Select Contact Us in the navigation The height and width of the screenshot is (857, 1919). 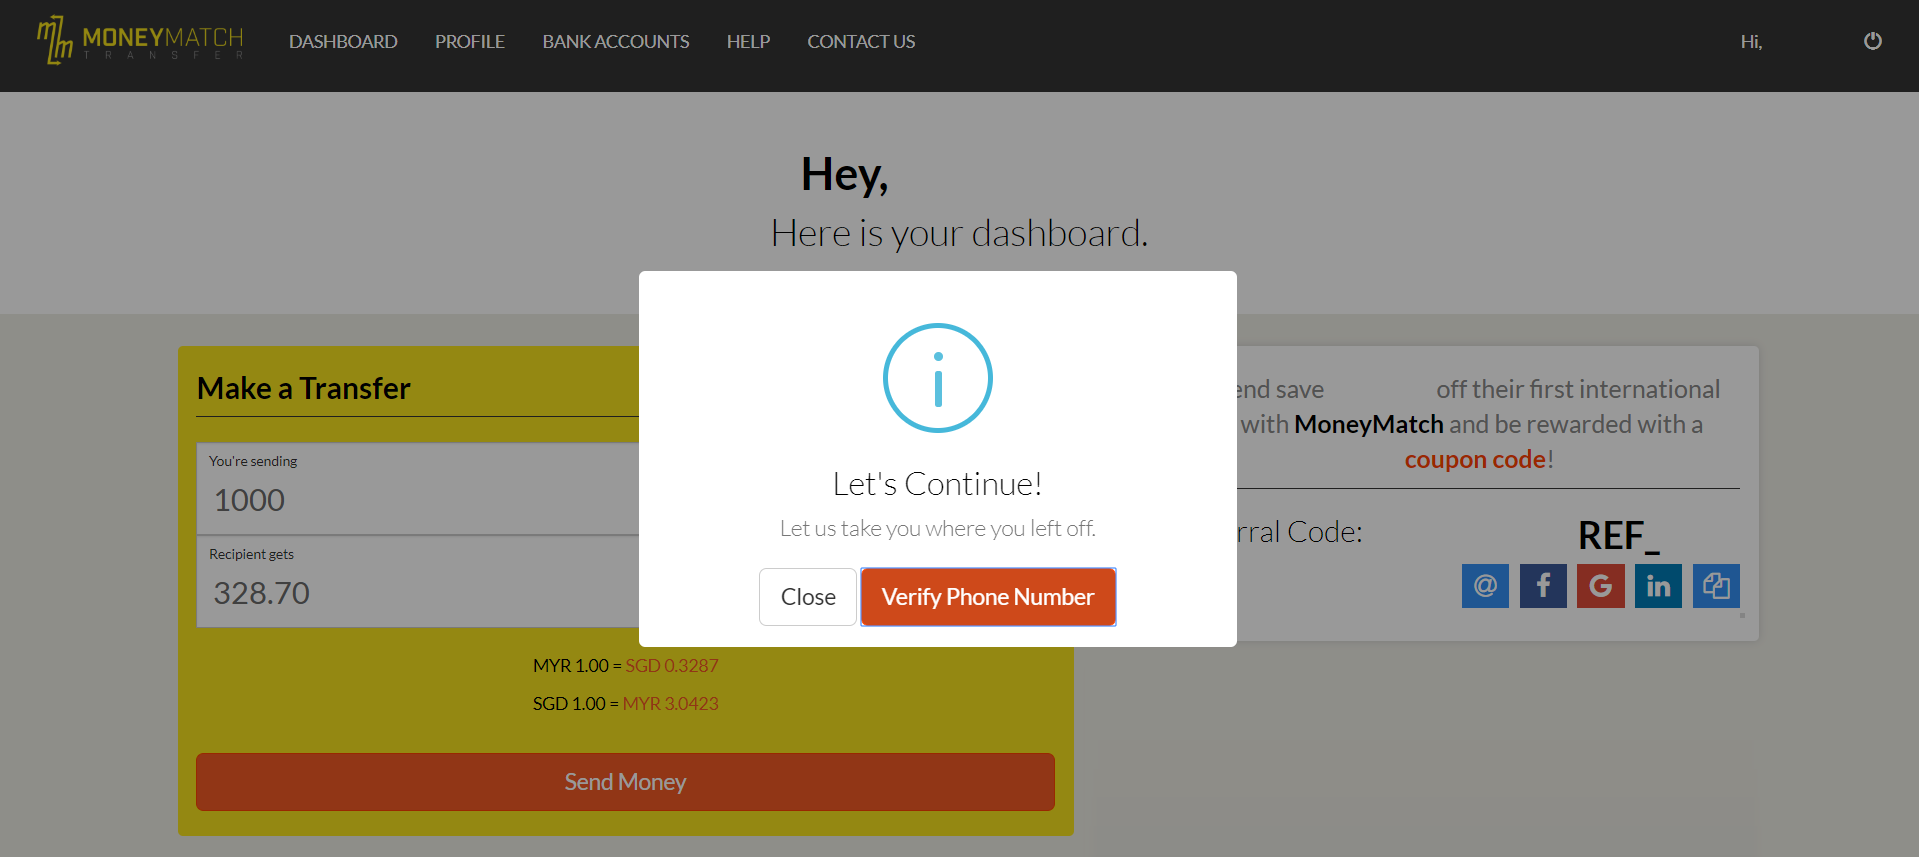pos(861,42)
